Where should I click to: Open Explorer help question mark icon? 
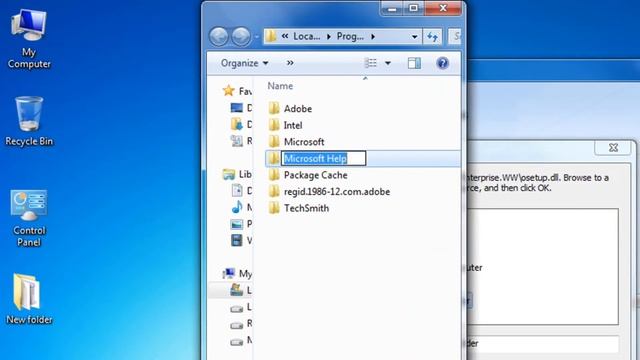[x=442, y=63]
